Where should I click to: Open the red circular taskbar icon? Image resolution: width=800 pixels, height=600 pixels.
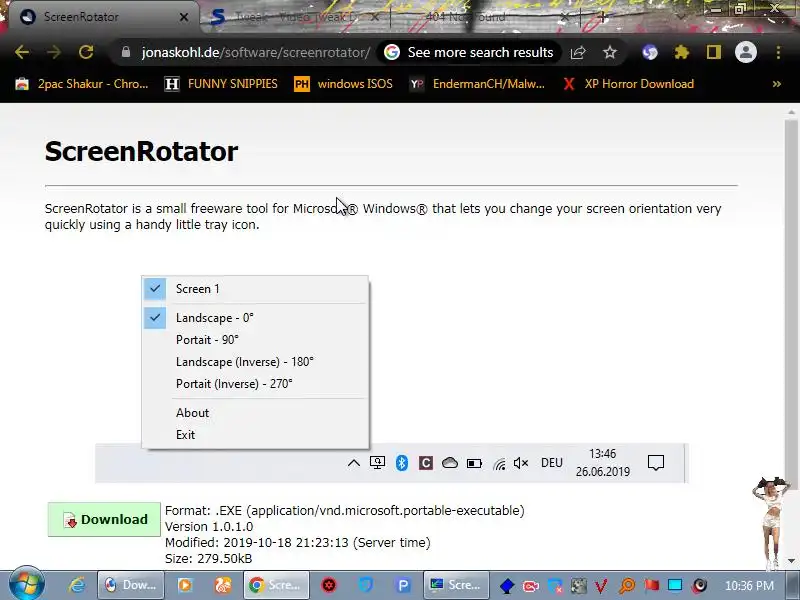pos(329,585)
